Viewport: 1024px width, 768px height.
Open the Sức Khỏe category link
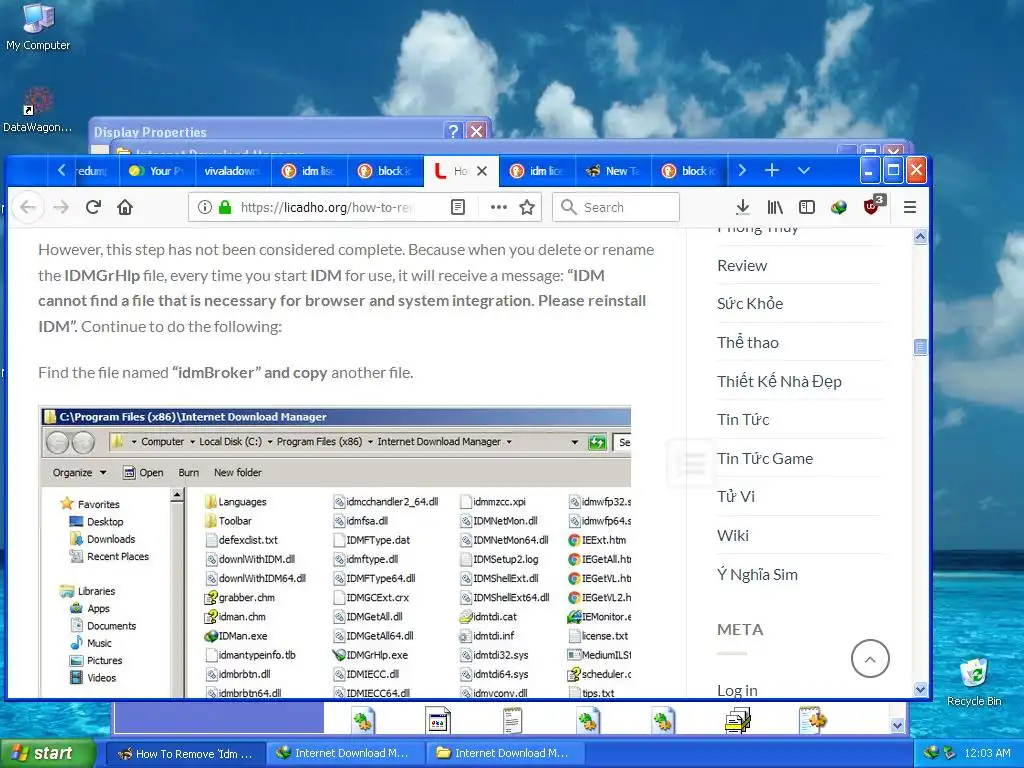750,304
